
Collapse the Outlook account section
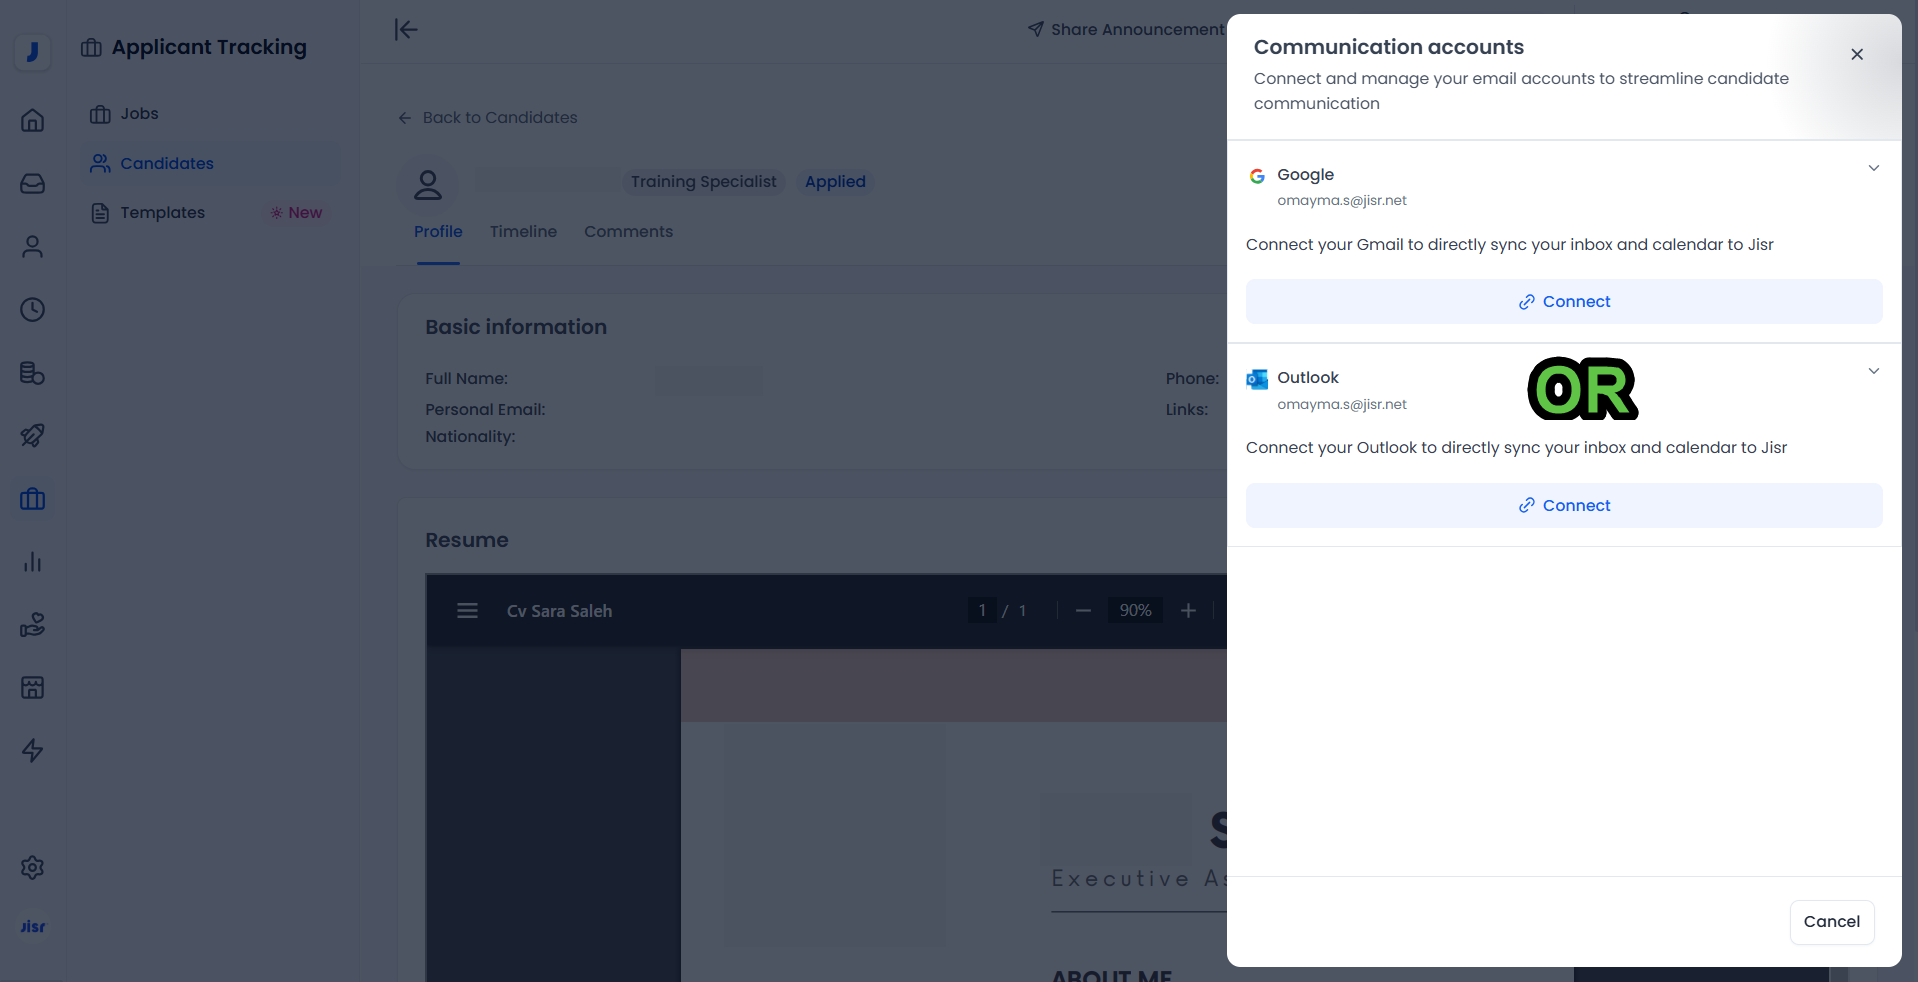click(1872, 371)
